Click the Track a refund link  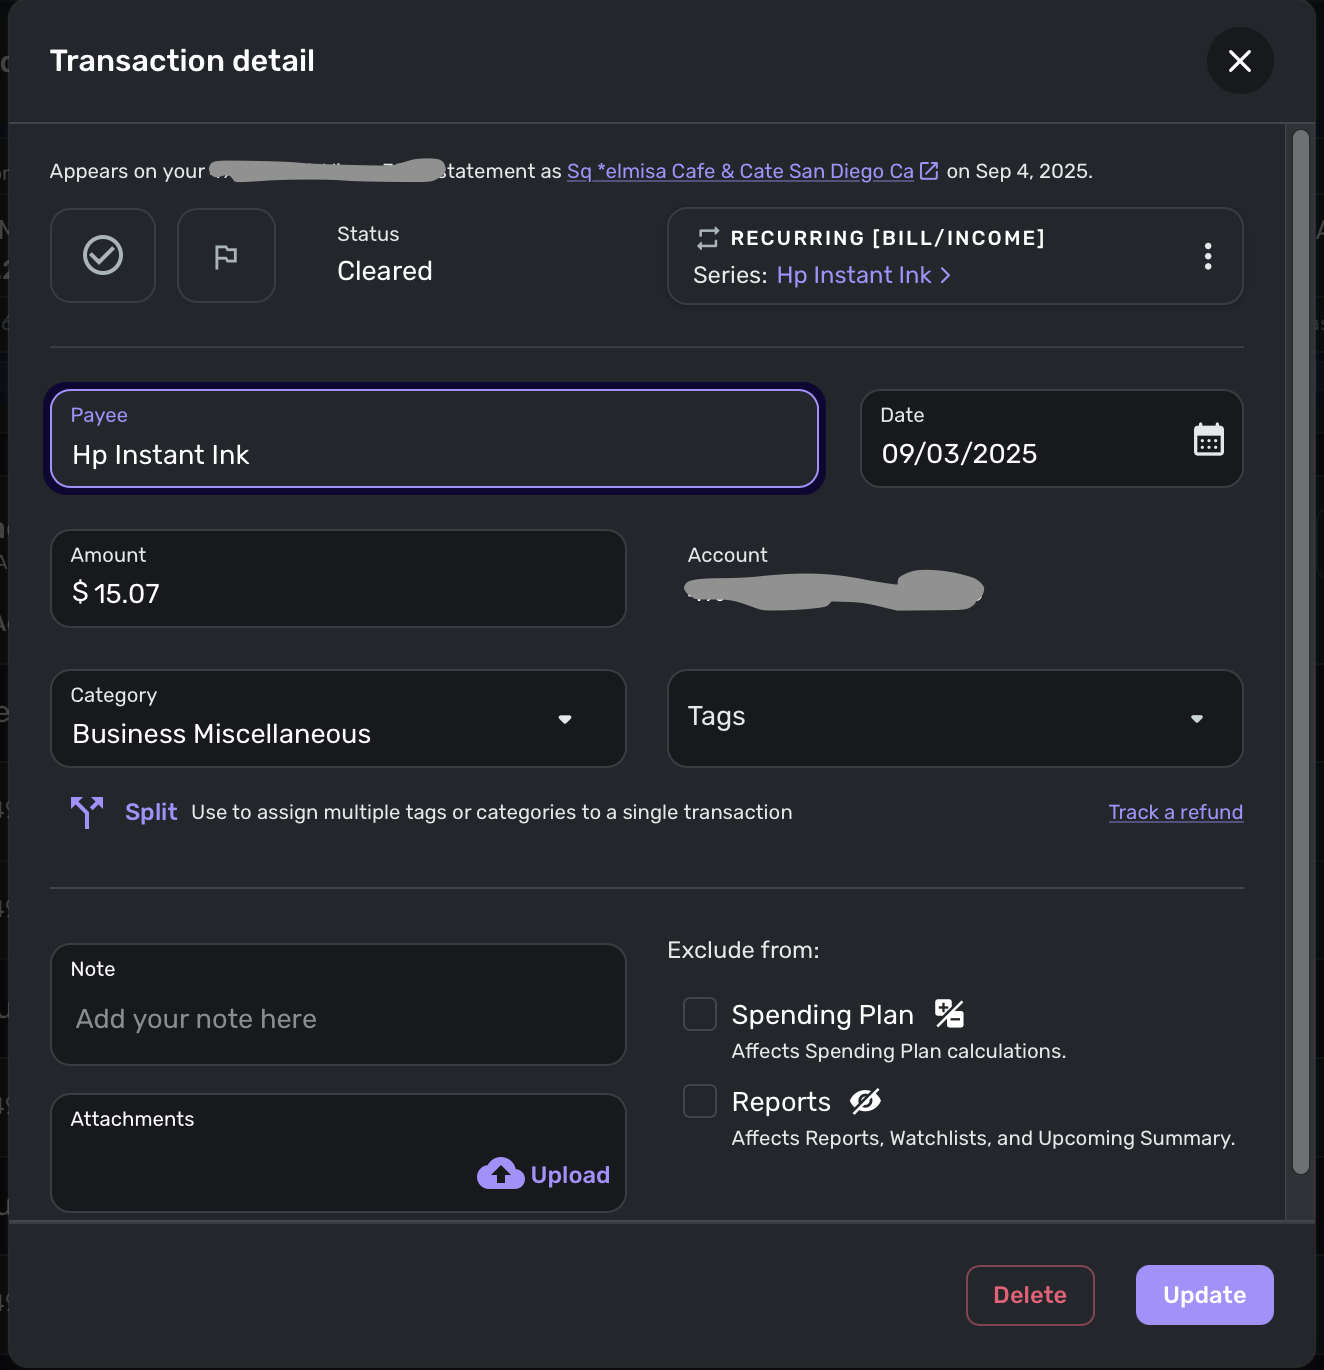point(1175,812)
